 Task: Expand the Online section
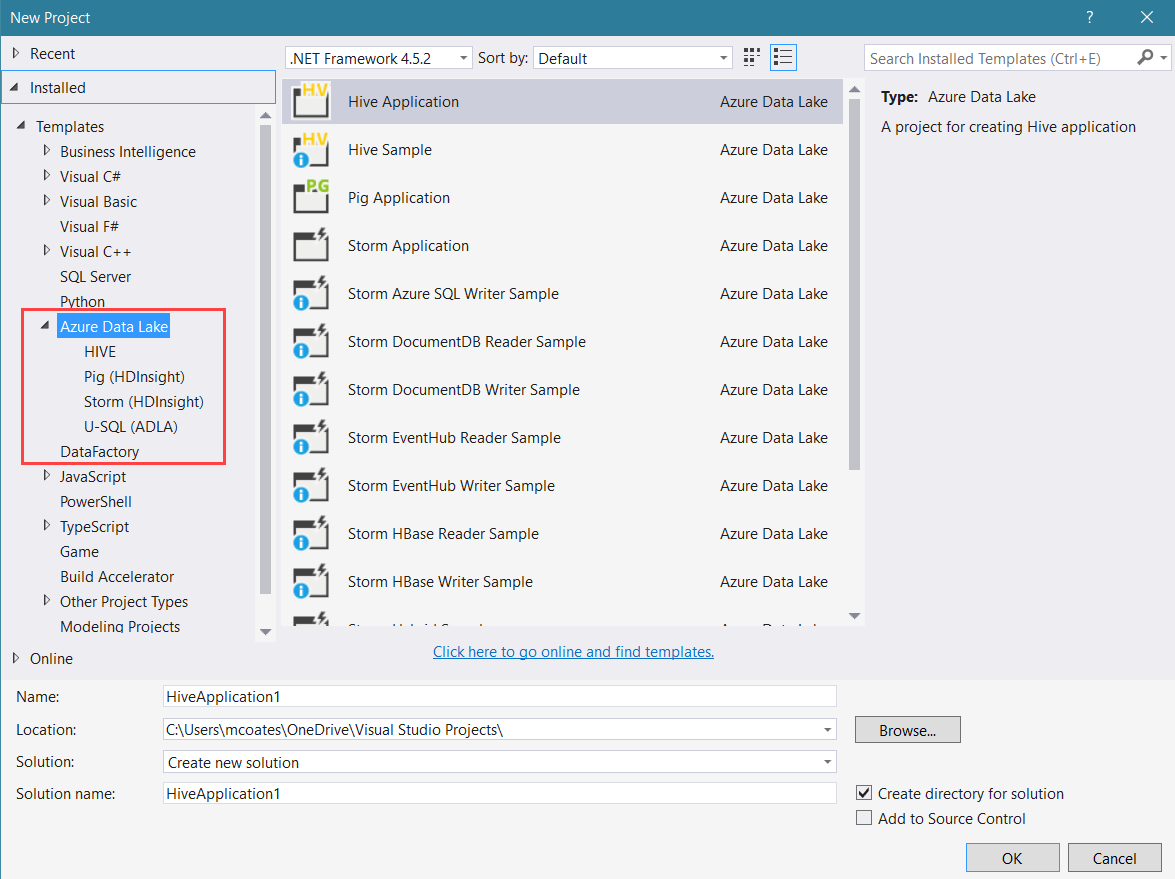click(16, 658)
